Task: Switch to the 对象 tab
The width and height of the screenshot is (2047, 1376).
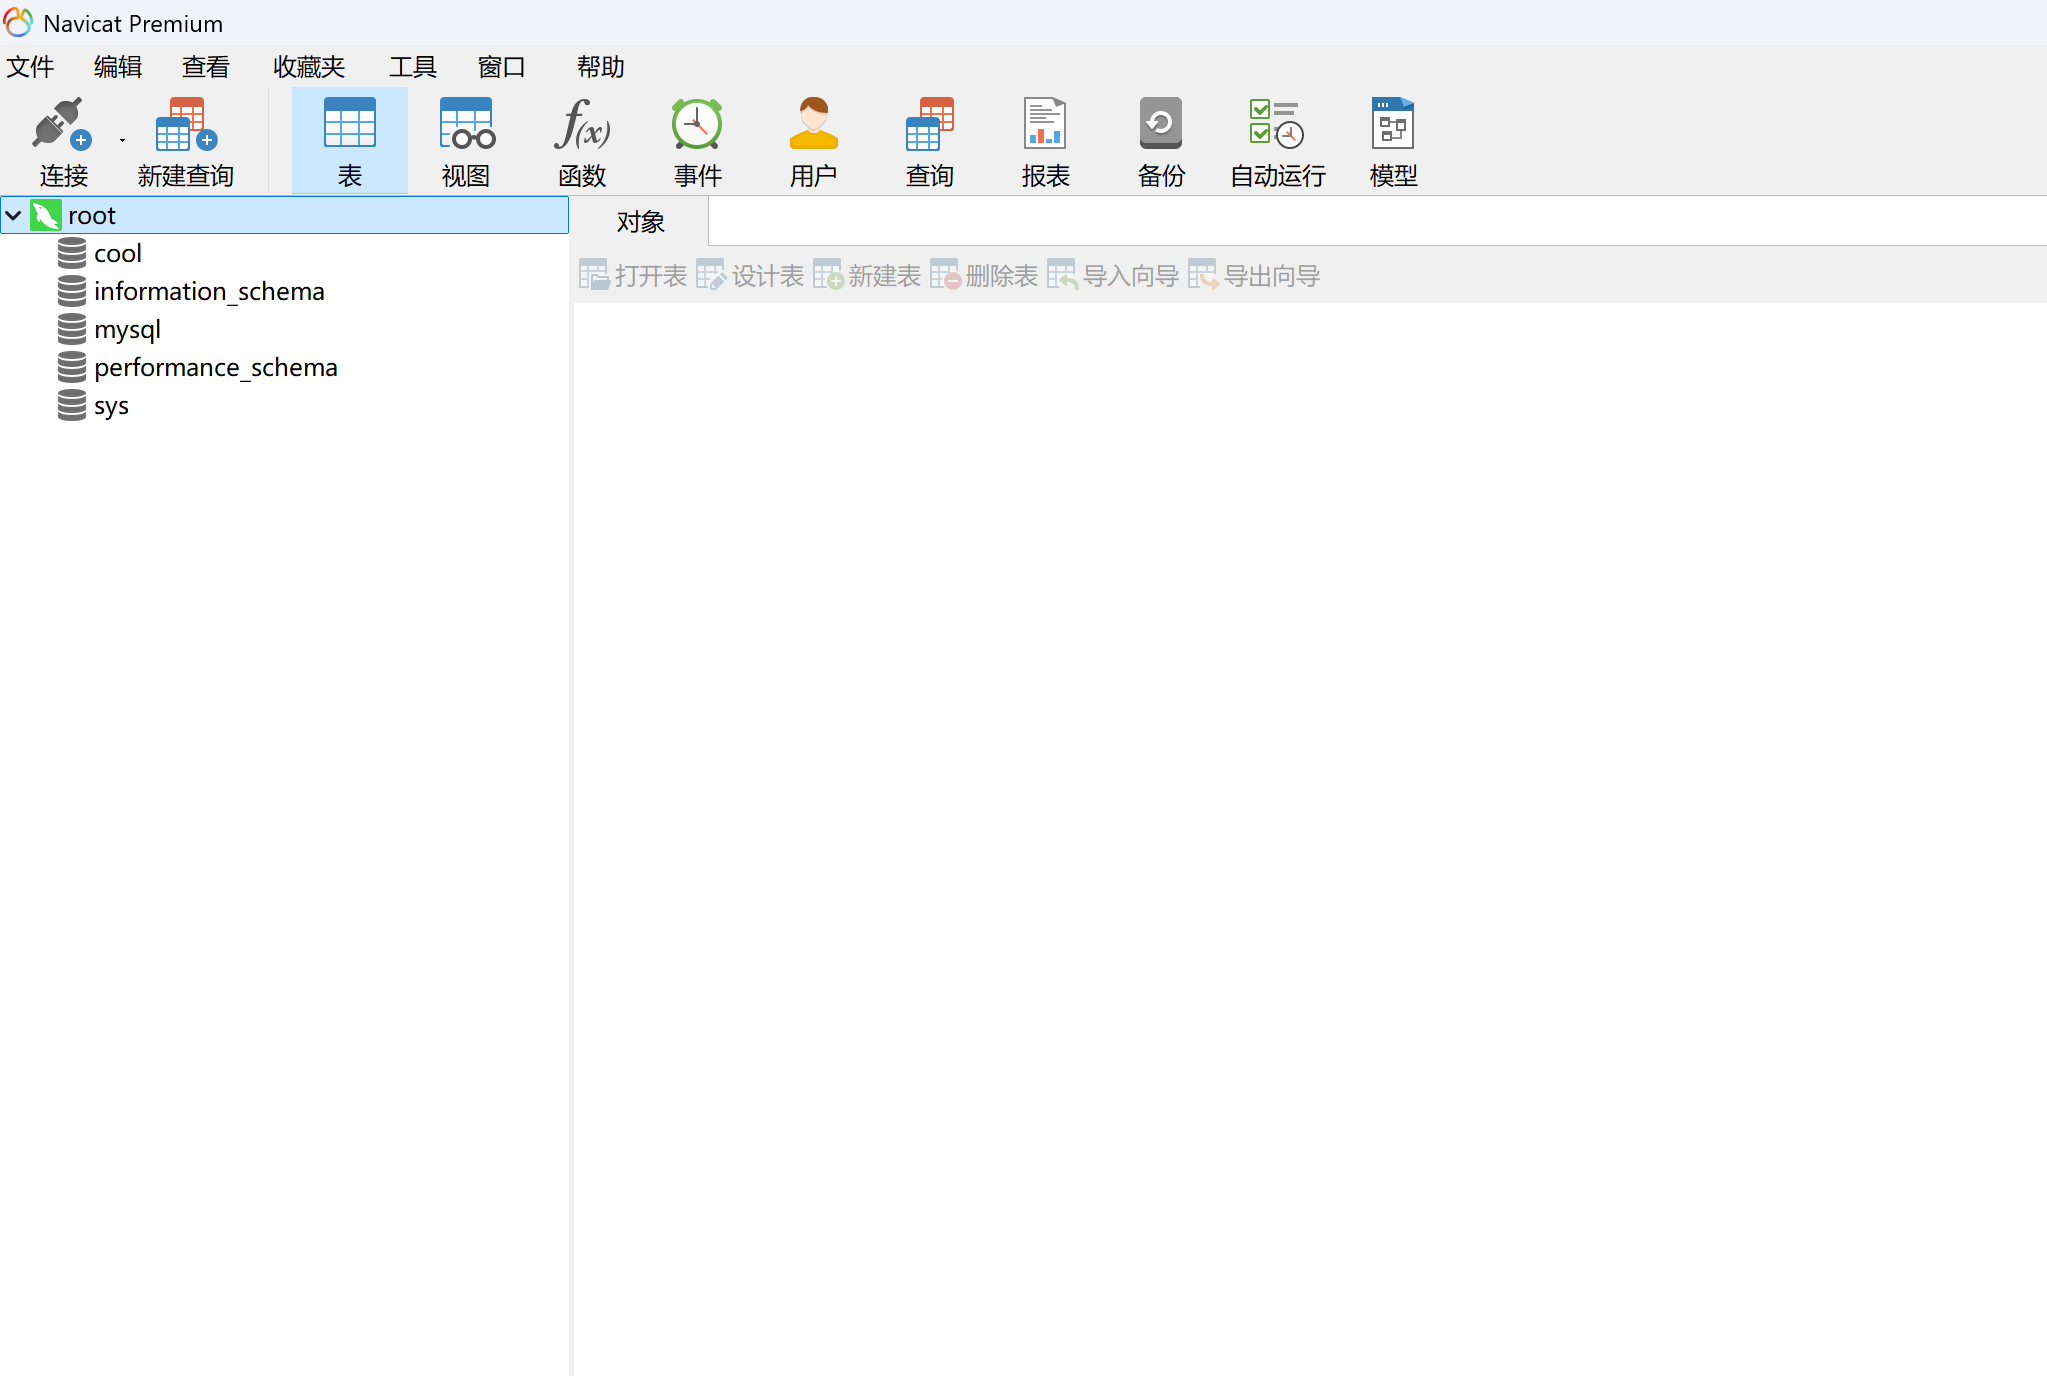Action: [x=640, y=221]
